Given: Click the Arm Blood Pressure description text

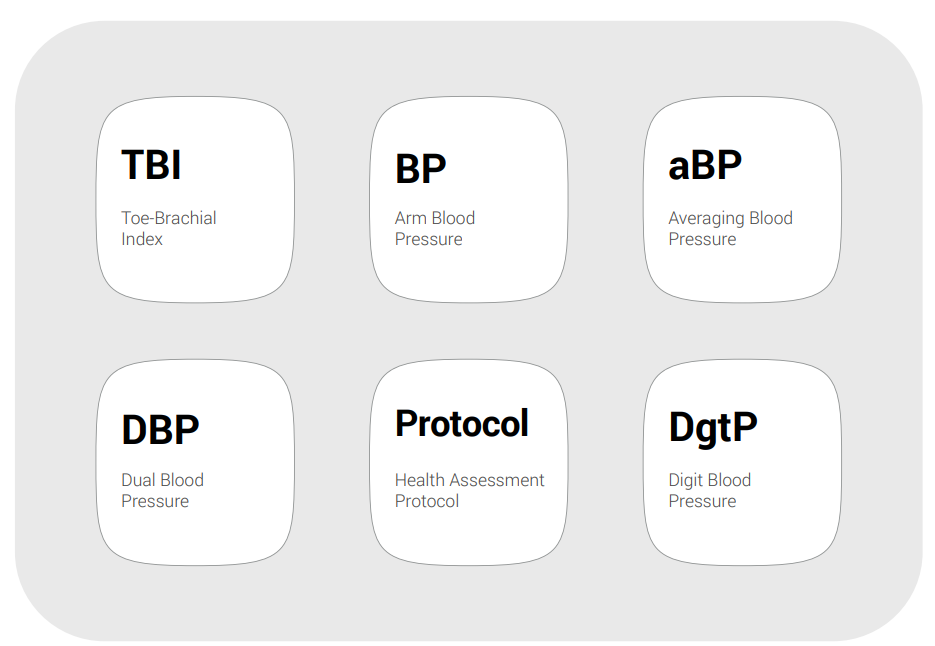Looking at the screenshot, I should pos(434,228).
